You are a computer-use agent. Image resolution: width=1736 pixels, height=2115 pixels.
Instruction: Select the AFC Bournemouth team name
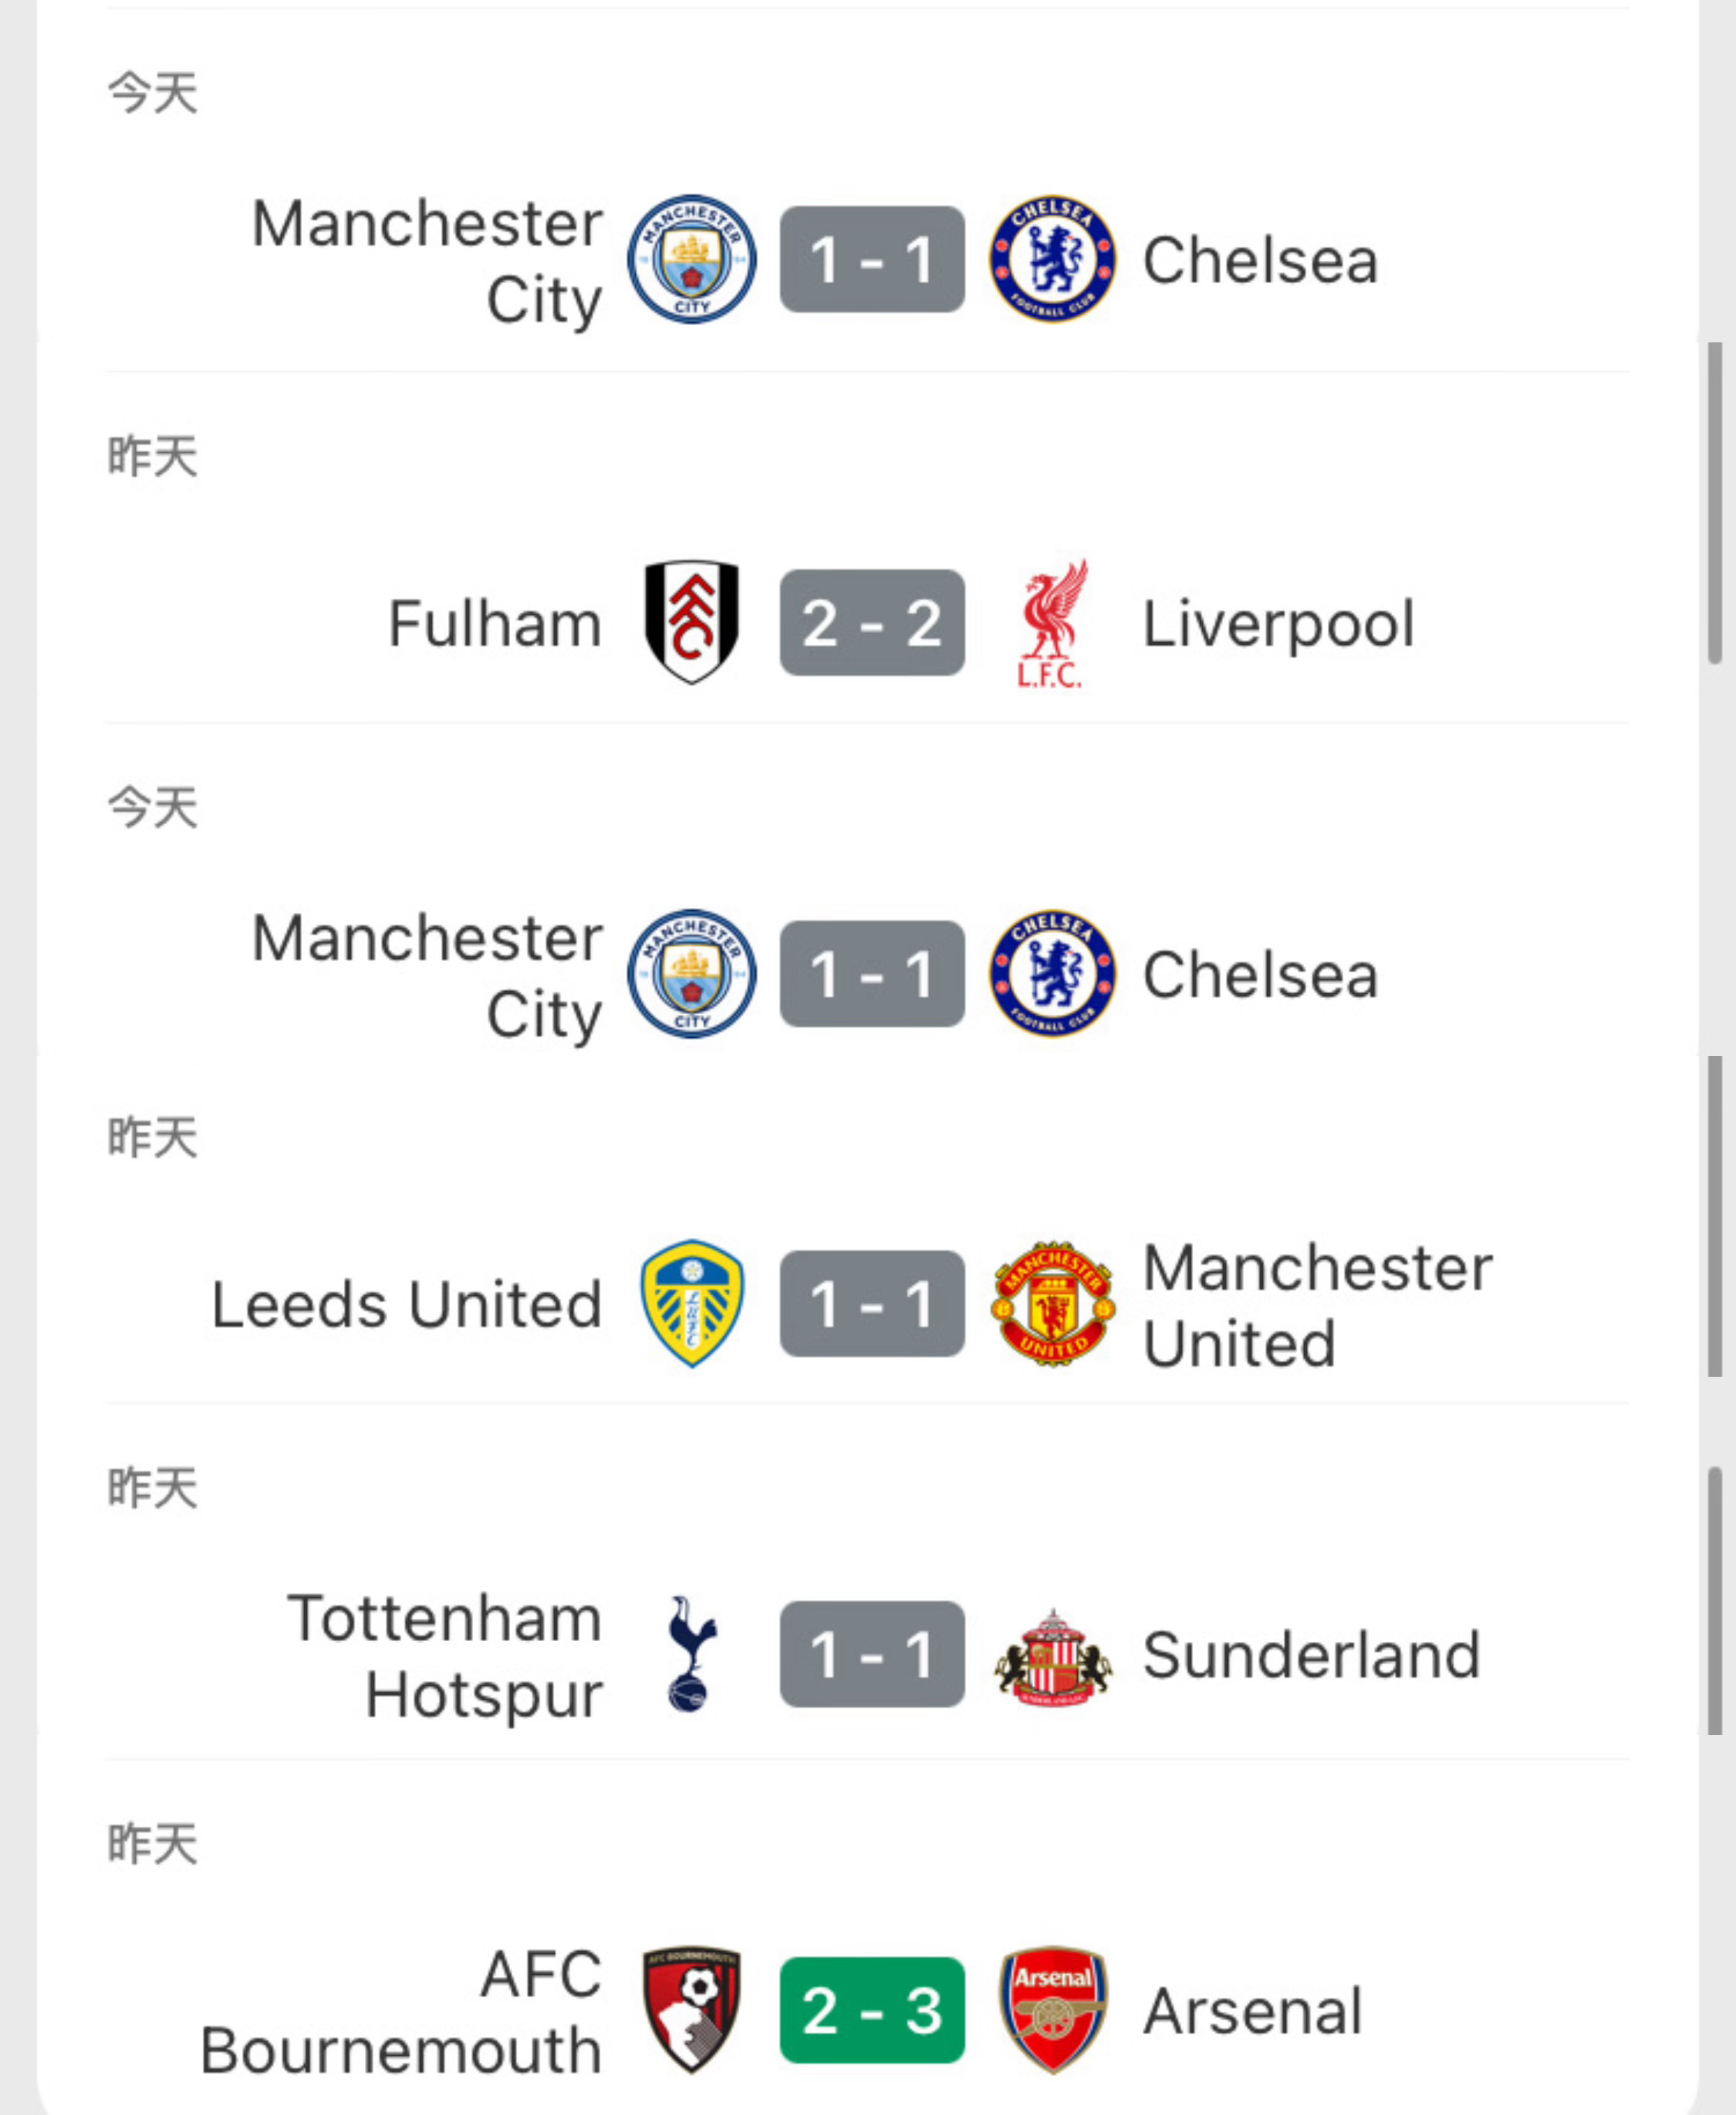coord(402,2011)
